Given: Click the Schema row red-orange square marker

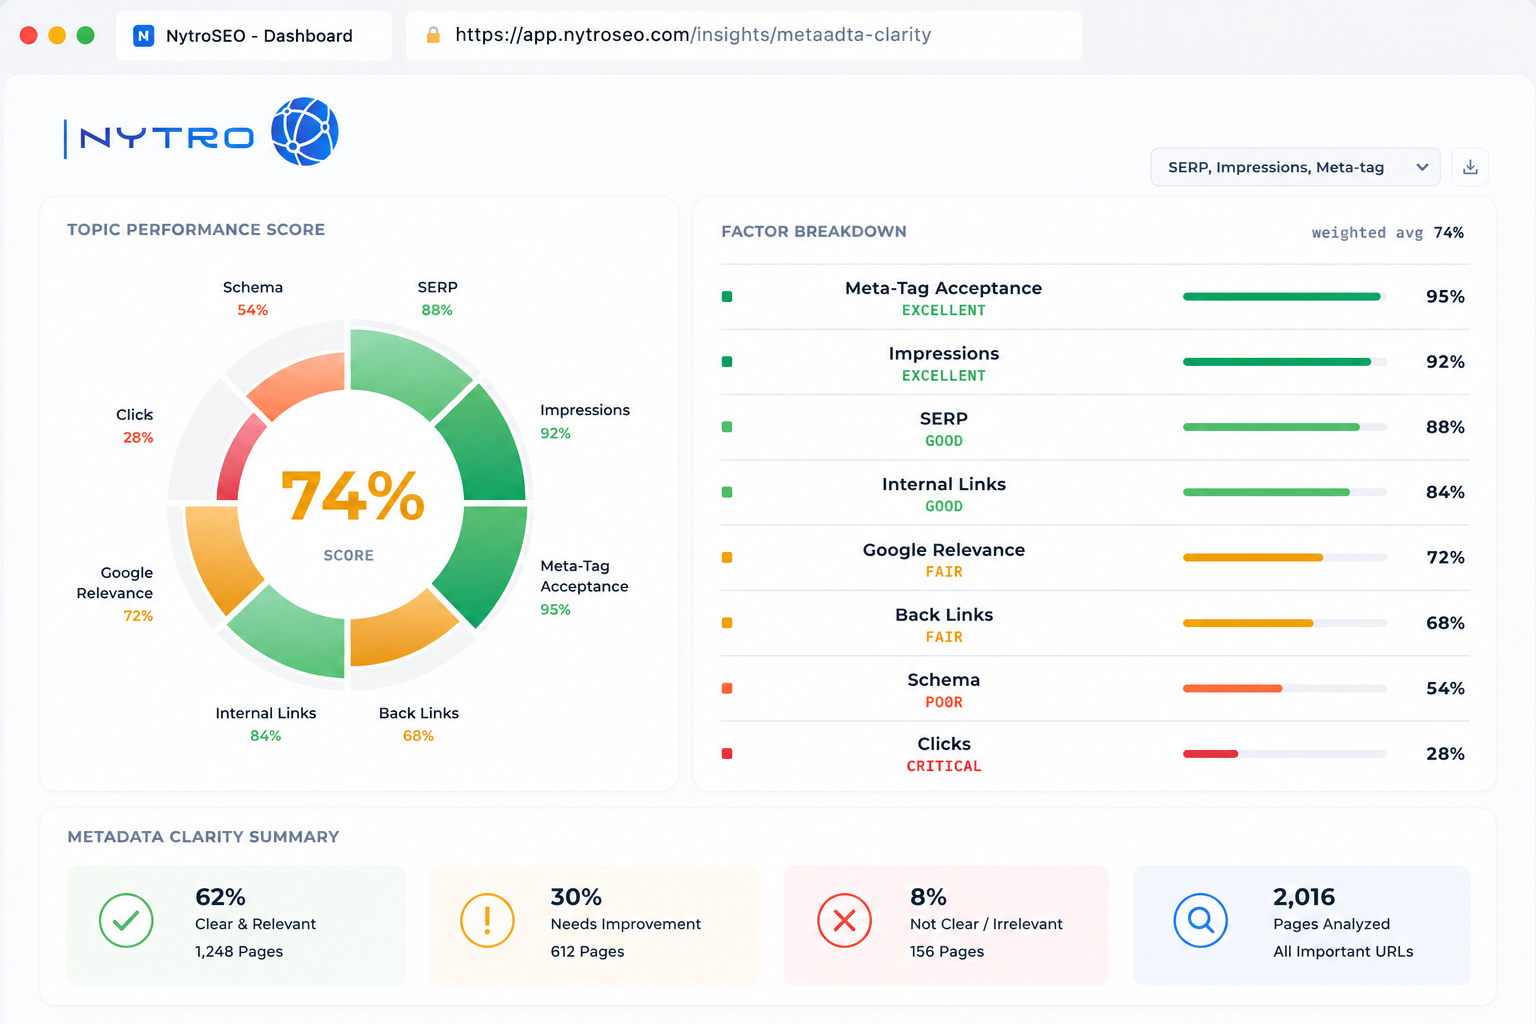Looking at the screenshot, I should point(727,688).
